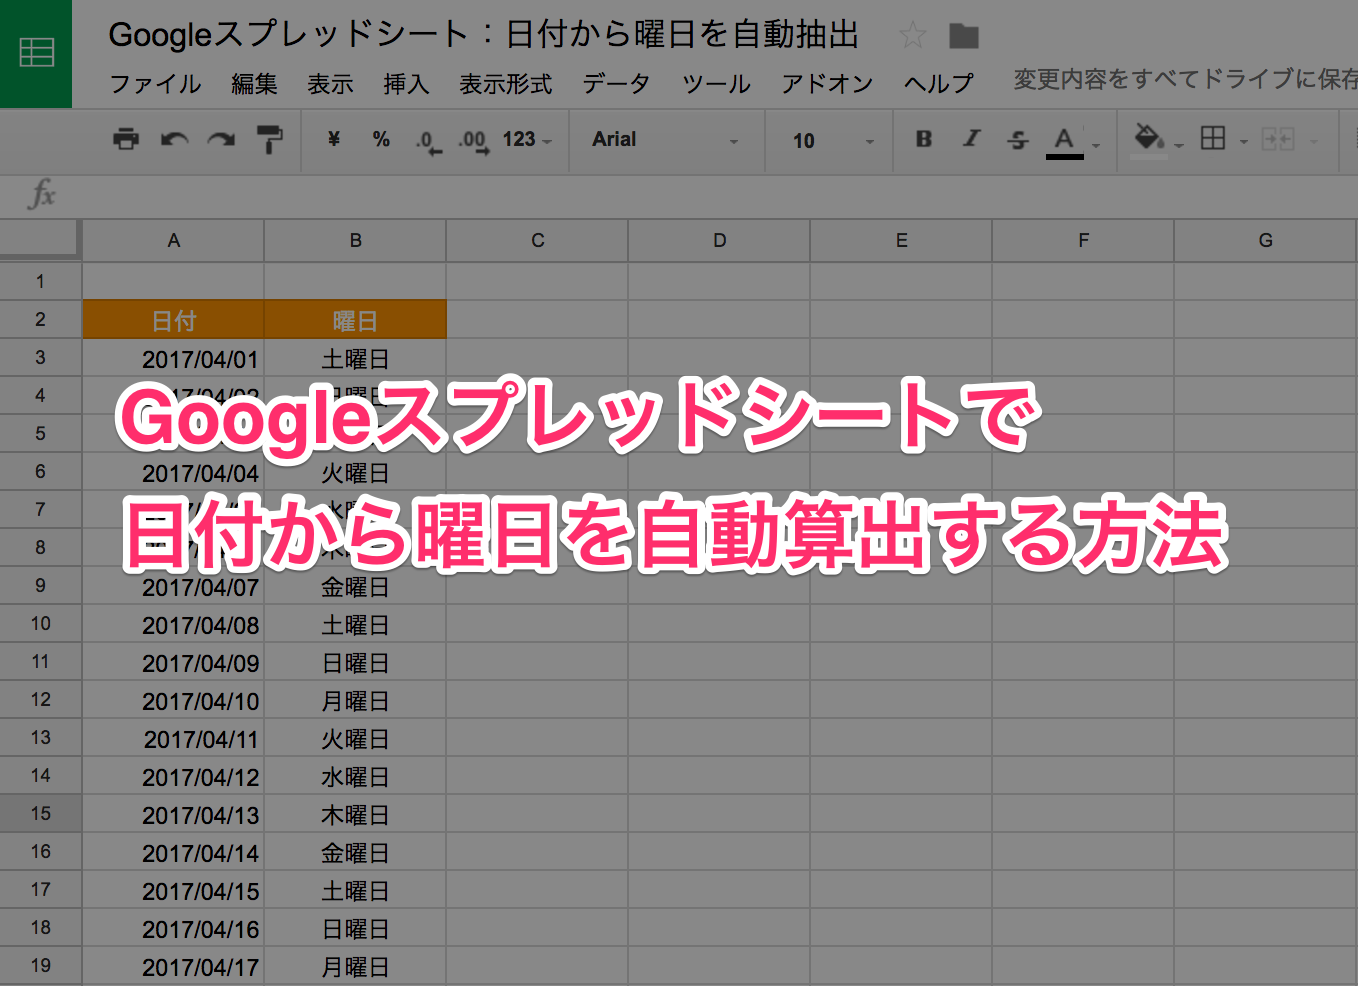Format as percent
1358x986 pixels.
click(381, 139)
